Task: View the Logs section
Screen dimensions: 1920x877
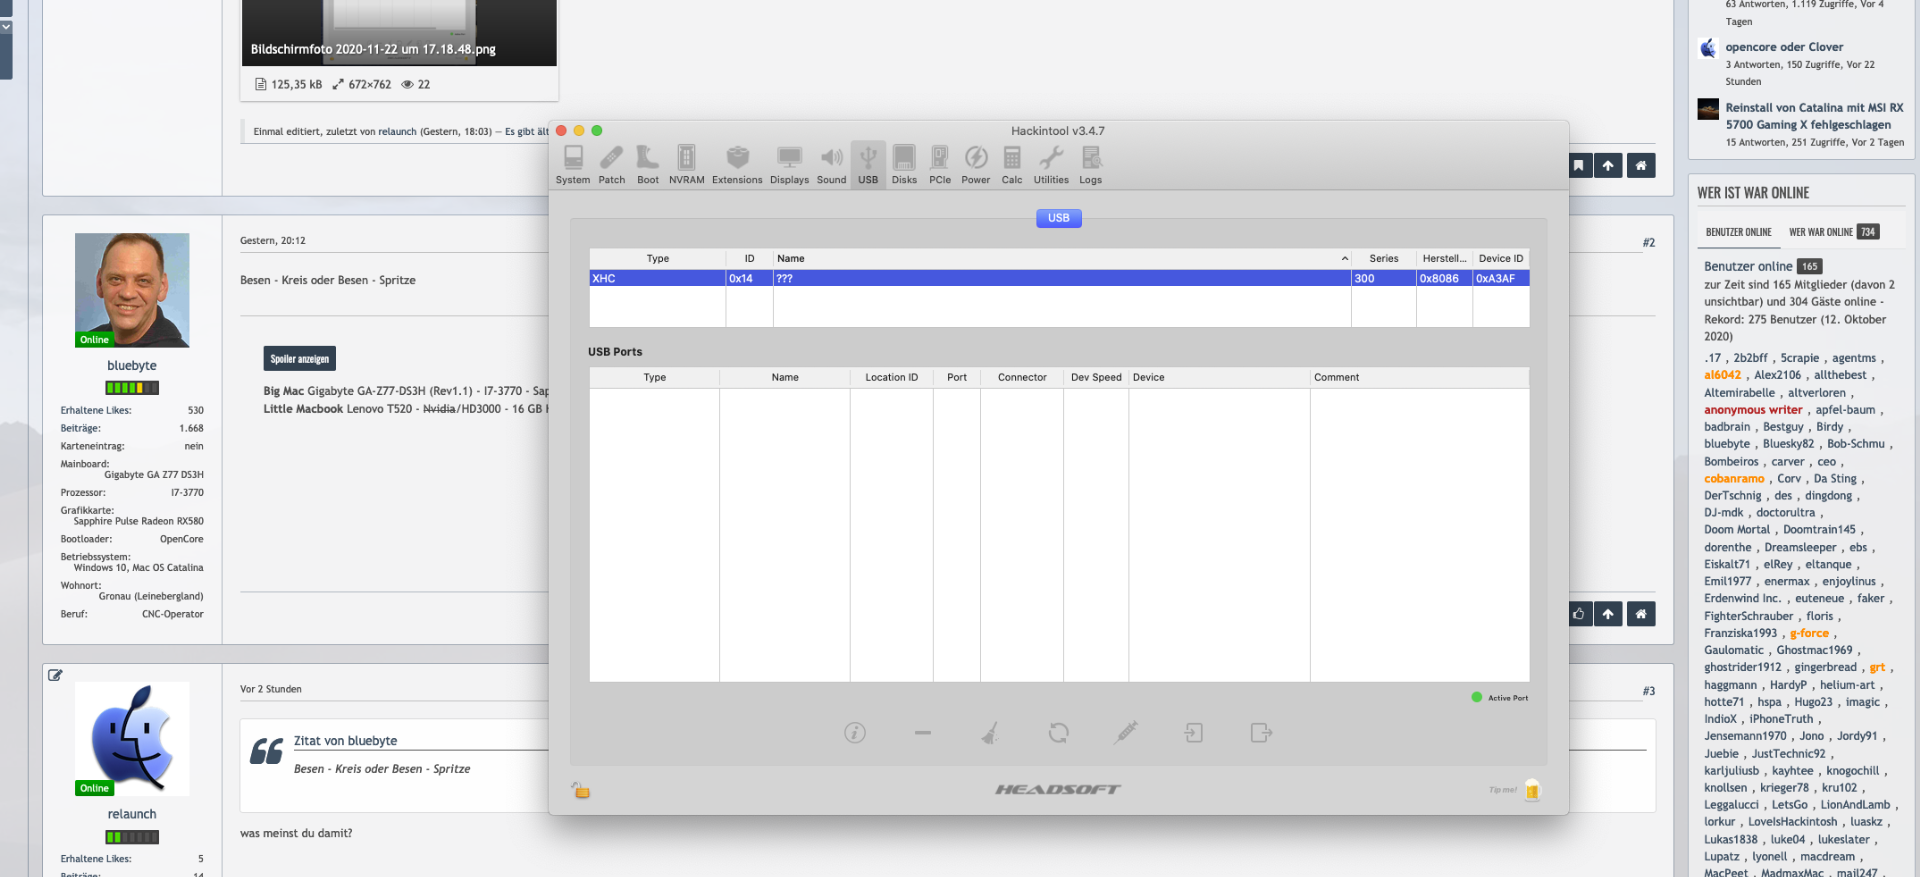Action: pyautogui.click(x=1091, y=164)
